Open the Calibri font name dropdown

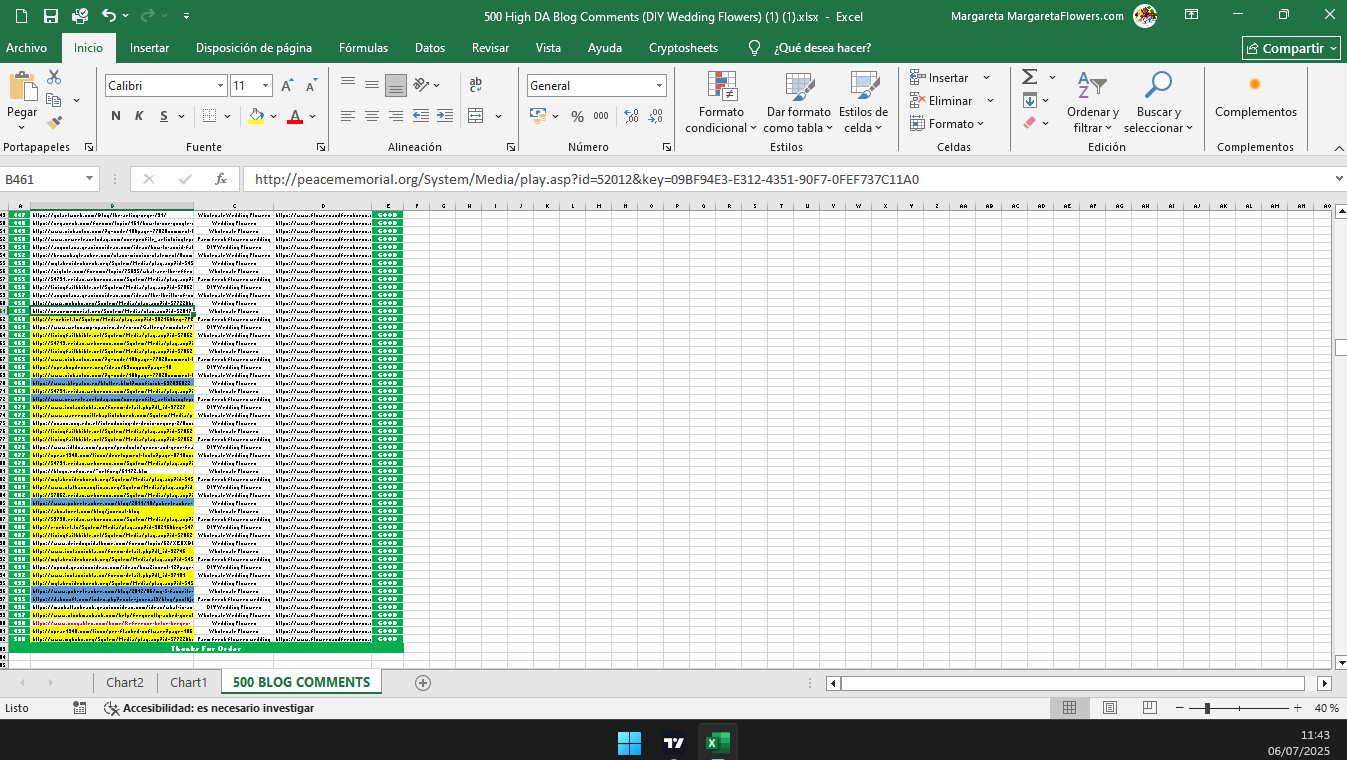pos(220,86)
